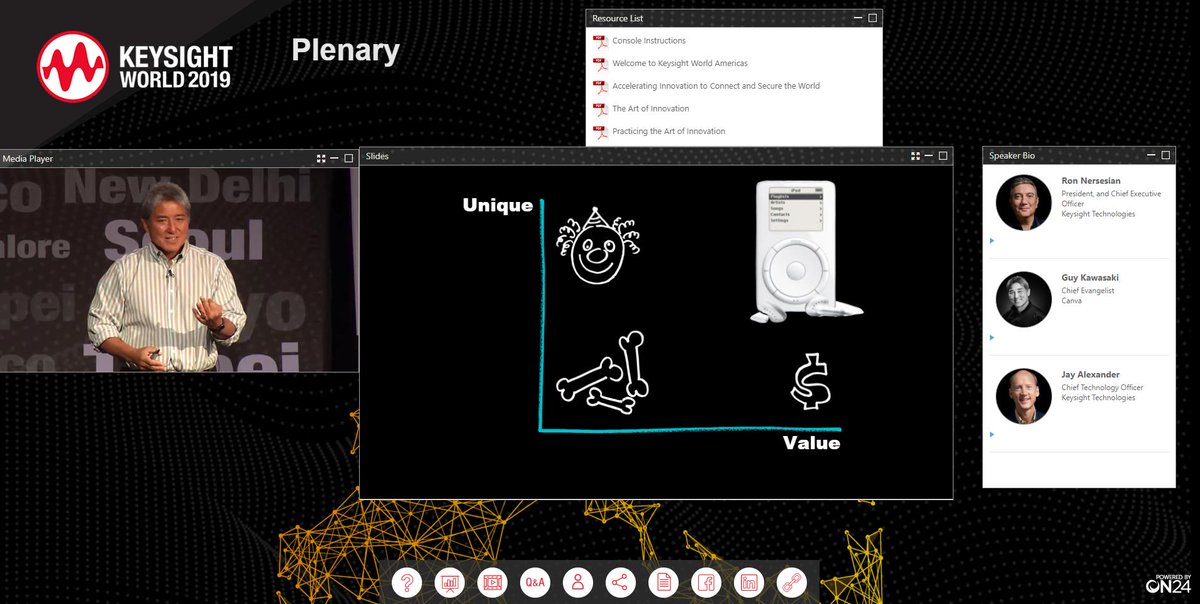Open the Speaker Bio widget via the person icon
This screenshot has height=604, width=1200.
[577, 582]
